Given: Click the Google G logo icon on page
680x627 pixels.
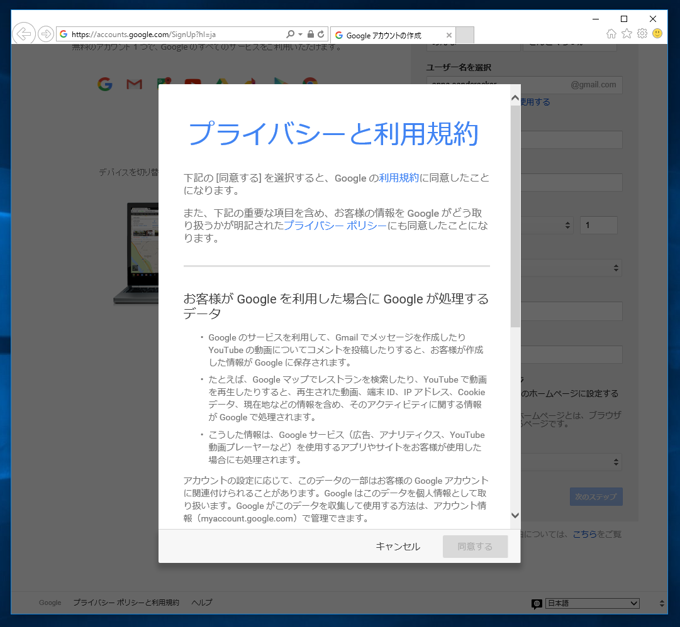Looking at the screenshot, I should (x=105, y=84).
